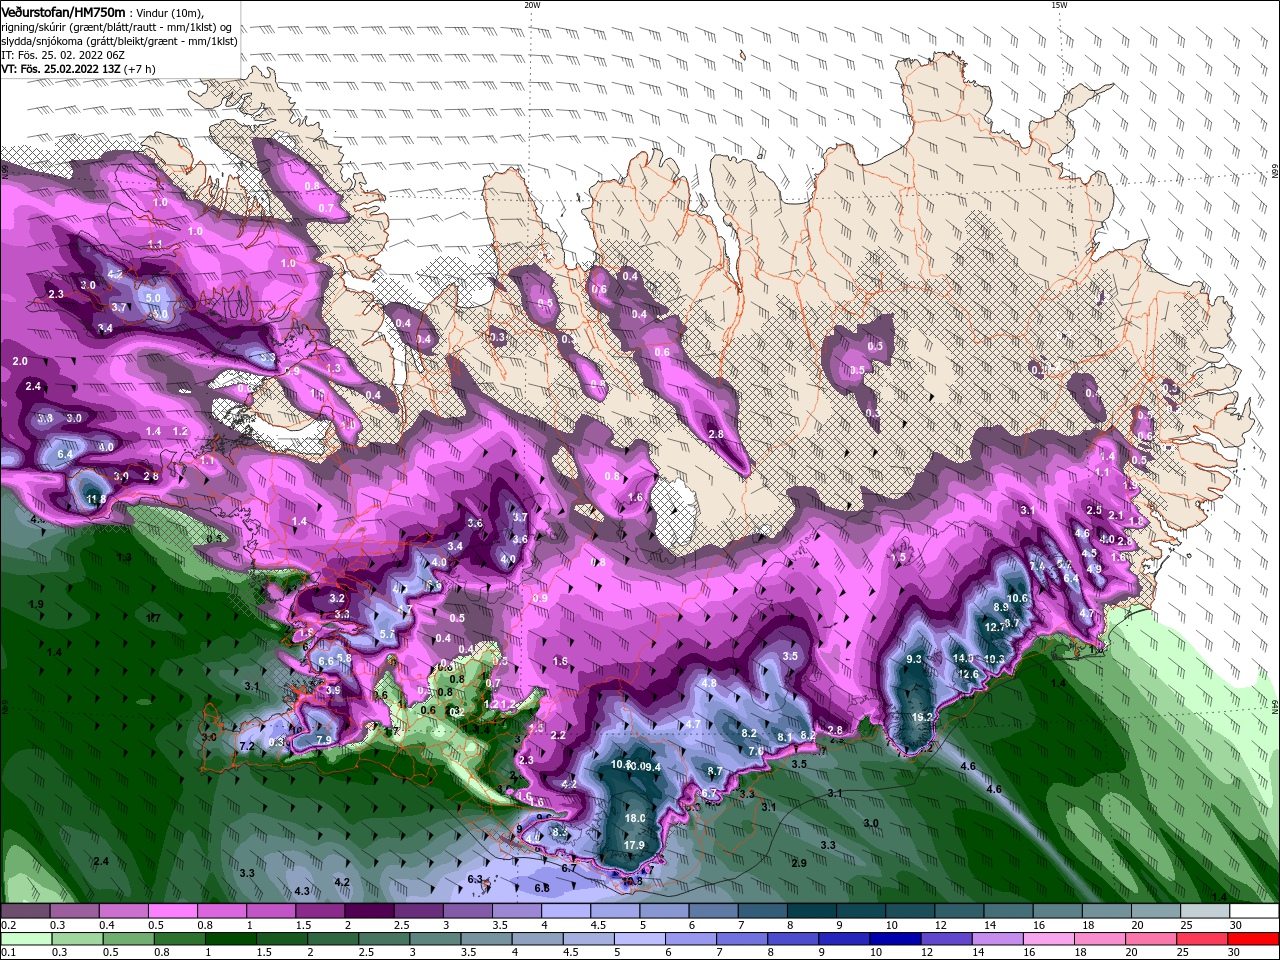Click the 0.1 label in the bottom legend row
Viewport: 1280px width, 960px height.
point(8,951)
